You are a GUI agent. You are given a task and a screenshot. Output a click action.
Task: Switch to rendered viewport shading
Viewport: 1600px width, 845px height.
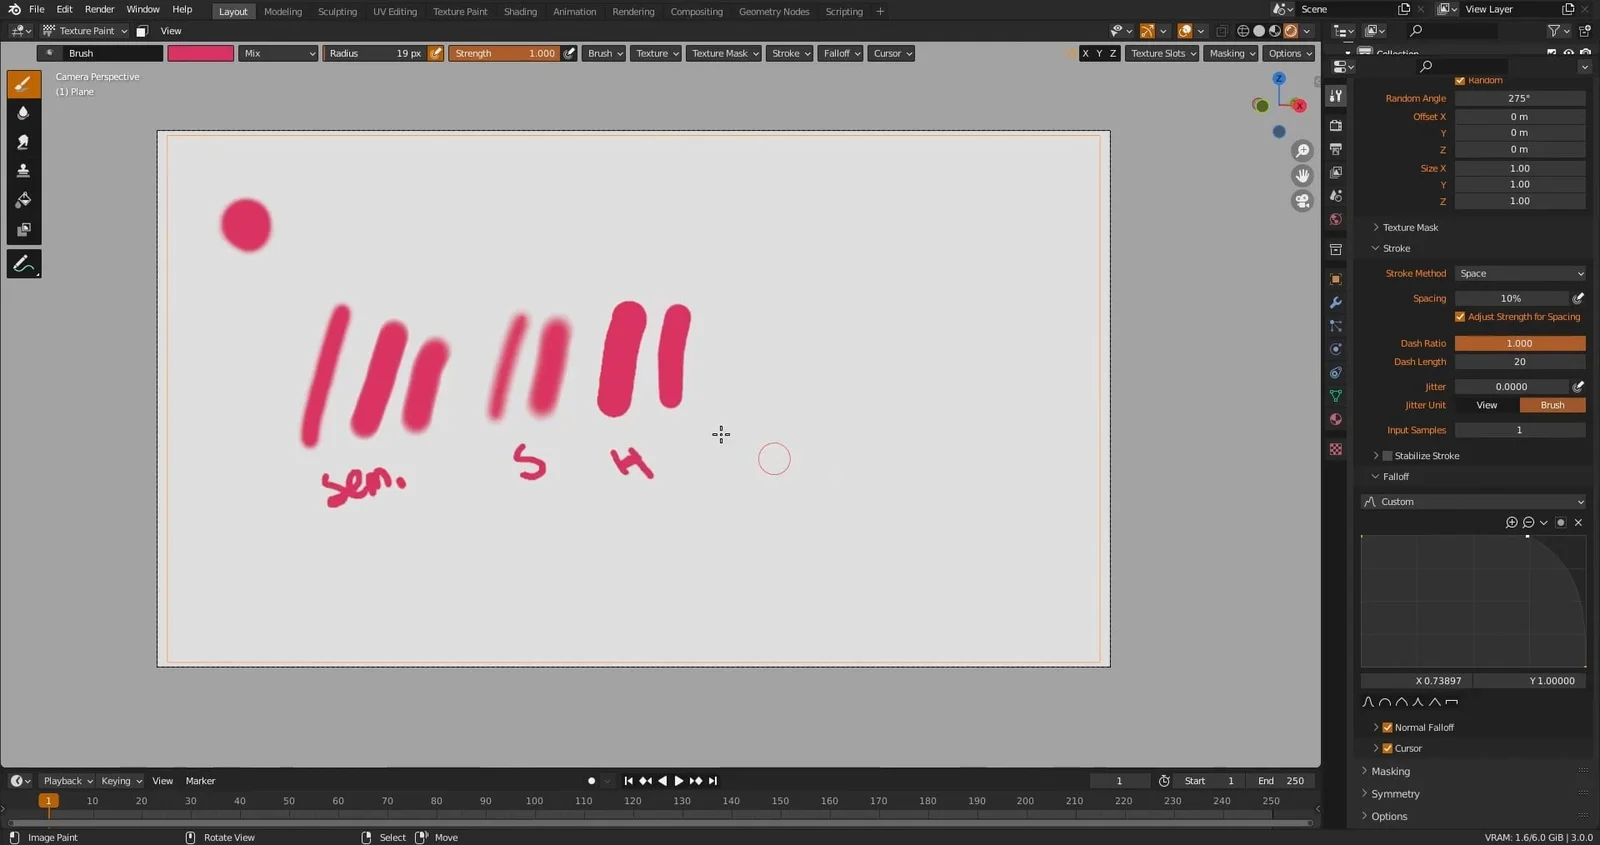click(x=1291, y=31)
